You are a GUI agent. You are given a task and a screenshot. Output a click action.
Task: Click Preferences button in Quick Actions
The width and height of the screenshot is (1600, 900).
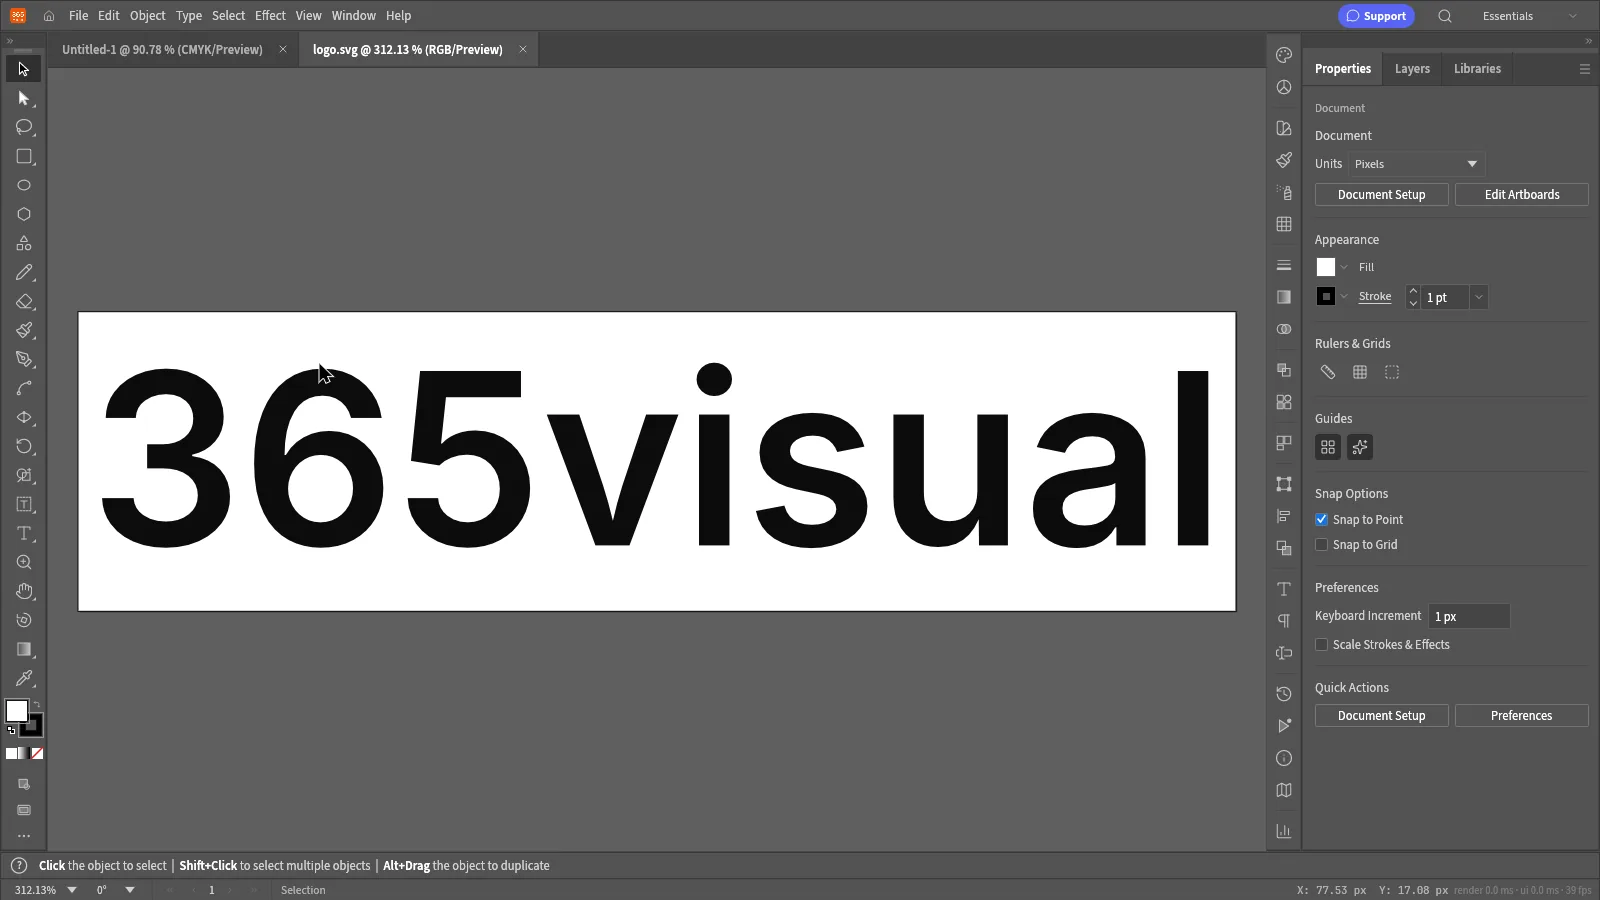[1522, 716]
